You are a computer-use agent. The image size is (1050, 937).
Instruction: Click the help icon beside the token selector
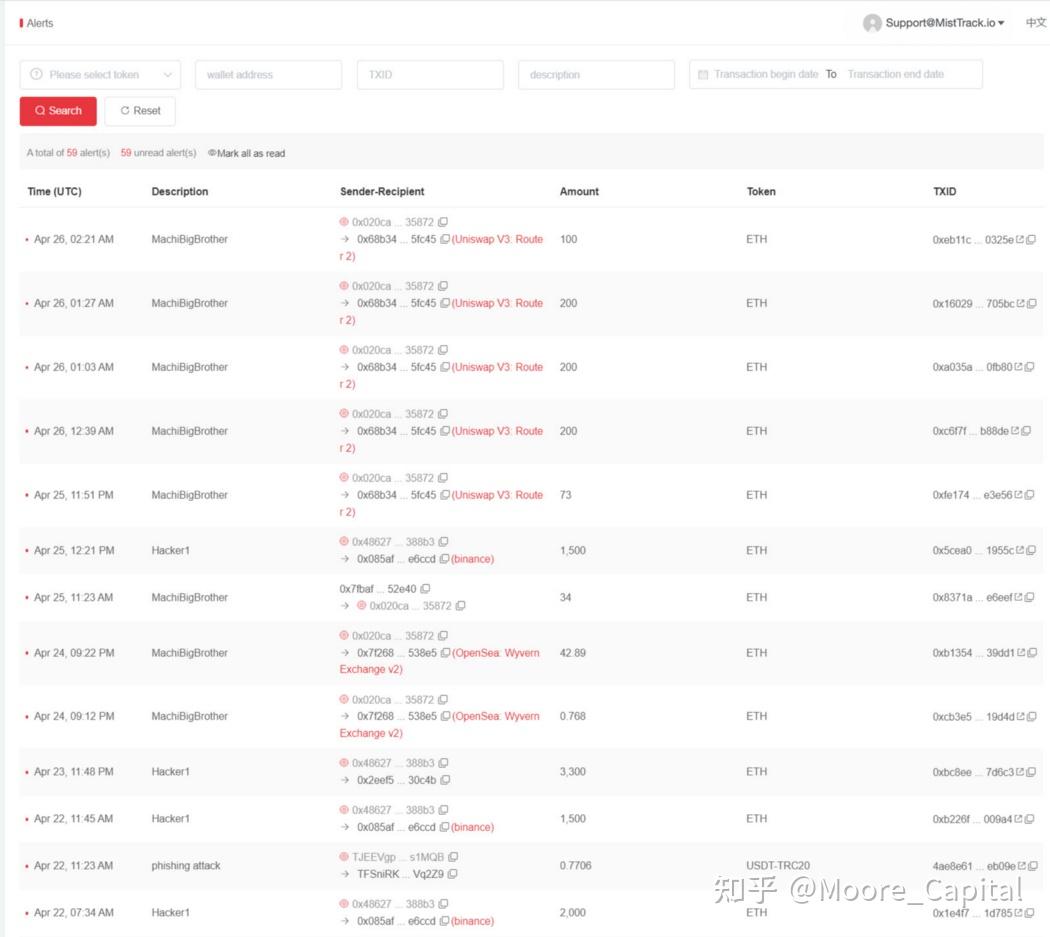point(37,73)
